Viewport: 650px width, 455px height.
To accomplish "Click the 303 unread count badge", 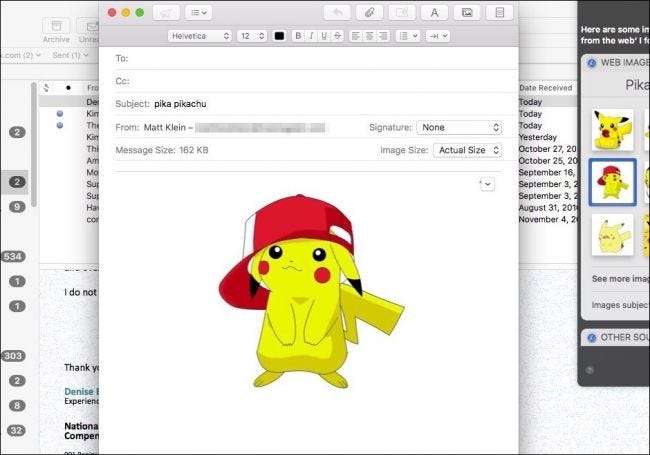I will (x=13, y=356).
